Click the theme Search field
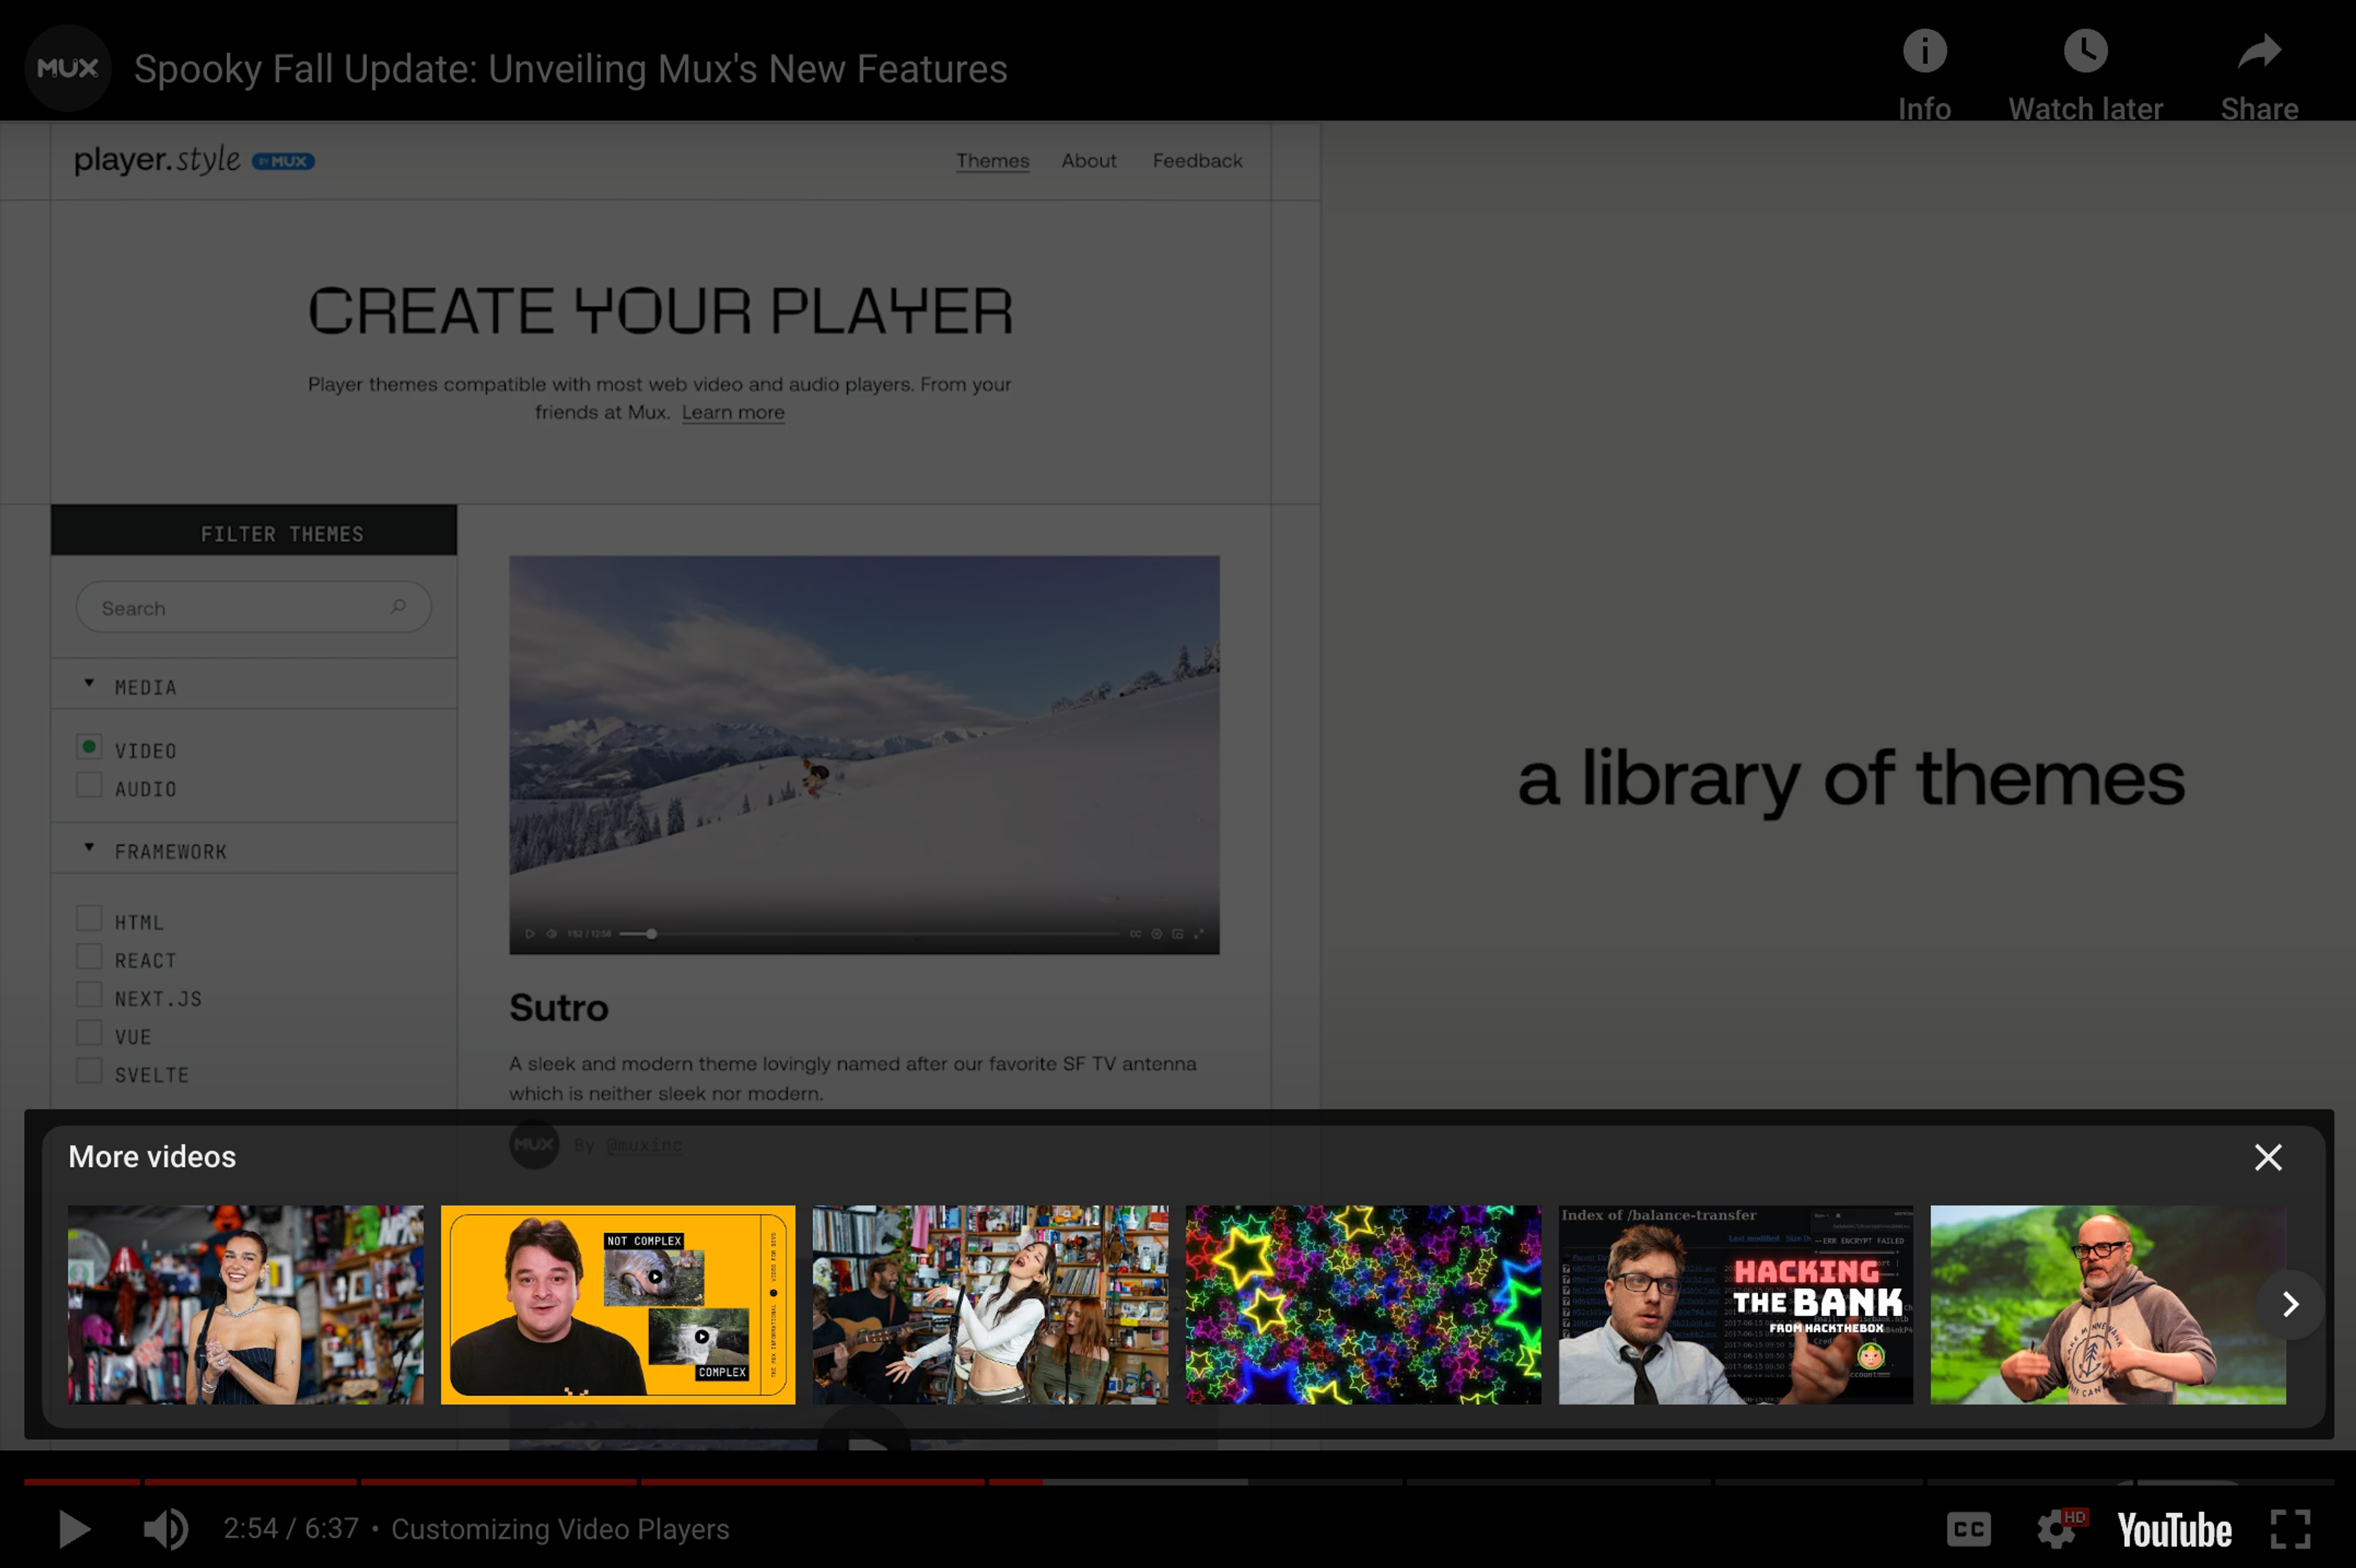The width and height of the screenshot is (2356, 1568). [253, 607]
